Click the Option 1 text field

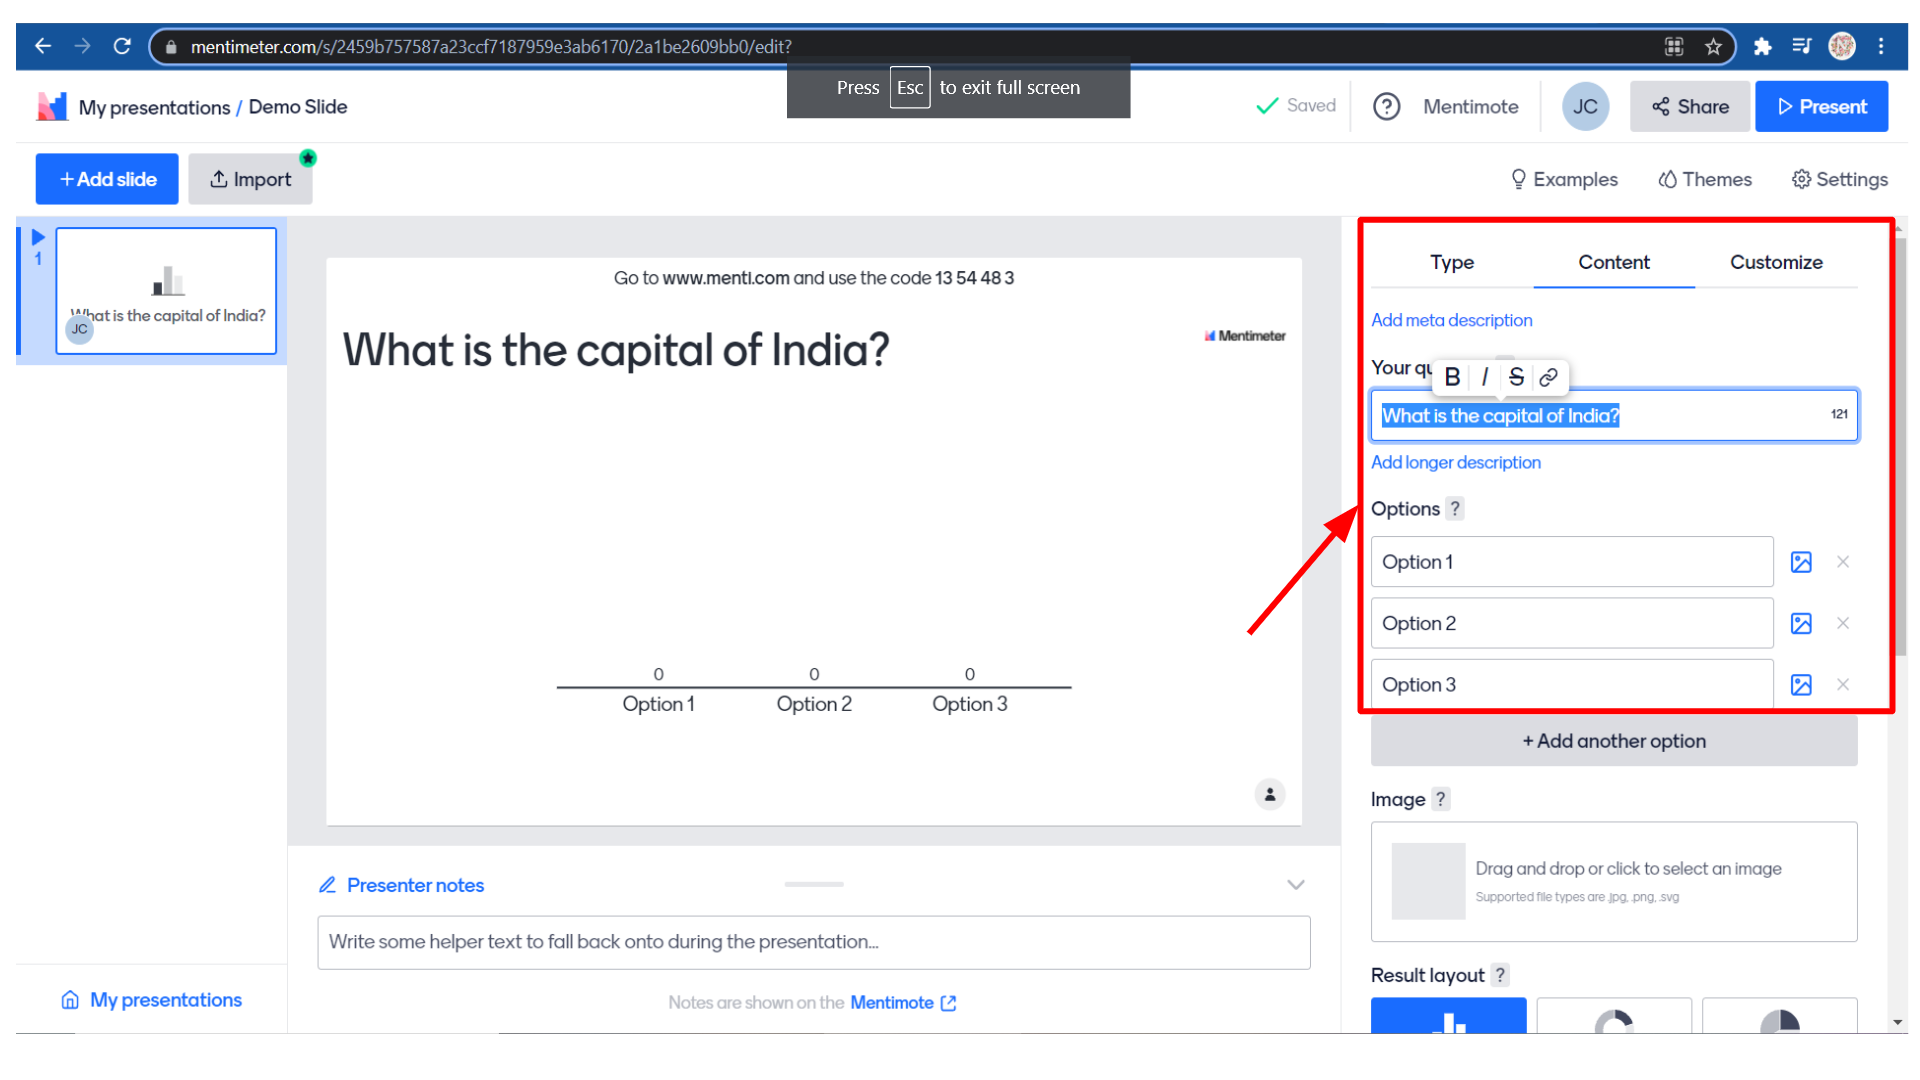tap(1571, 562)
